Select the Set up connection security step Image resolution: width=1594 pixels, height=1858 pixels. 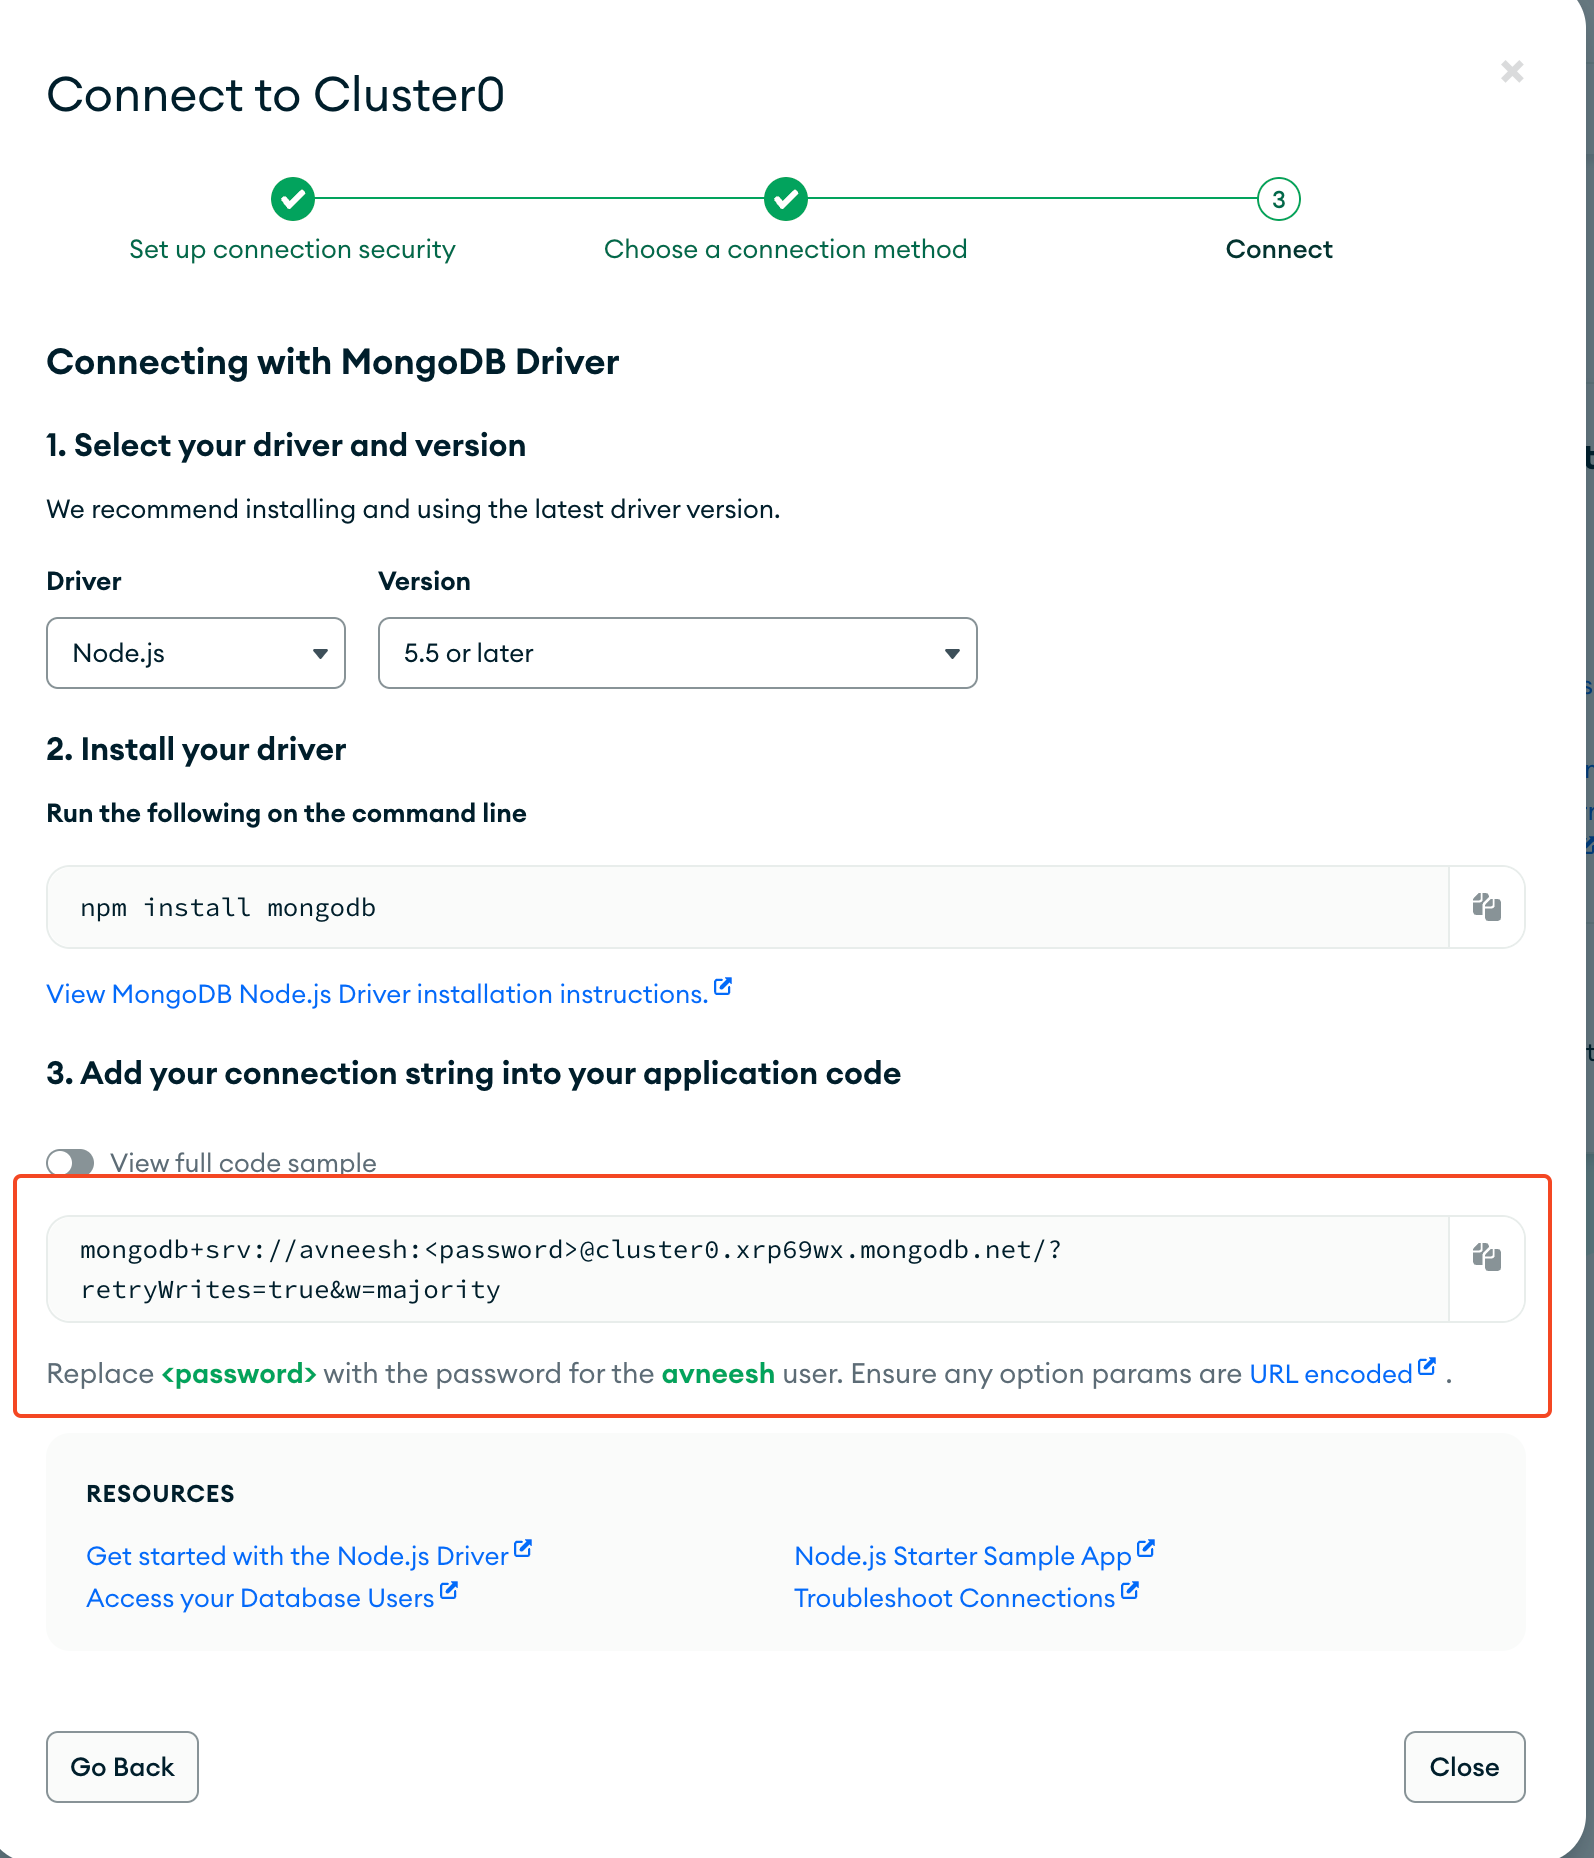[291, 249]
